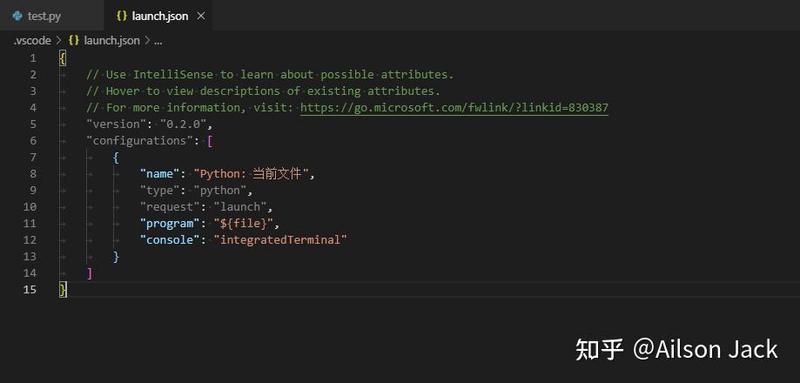The width and height of the screenshot is (800, 383).
Task: Open the .vscode breadcrumb folder
Action: coord(32,41)
